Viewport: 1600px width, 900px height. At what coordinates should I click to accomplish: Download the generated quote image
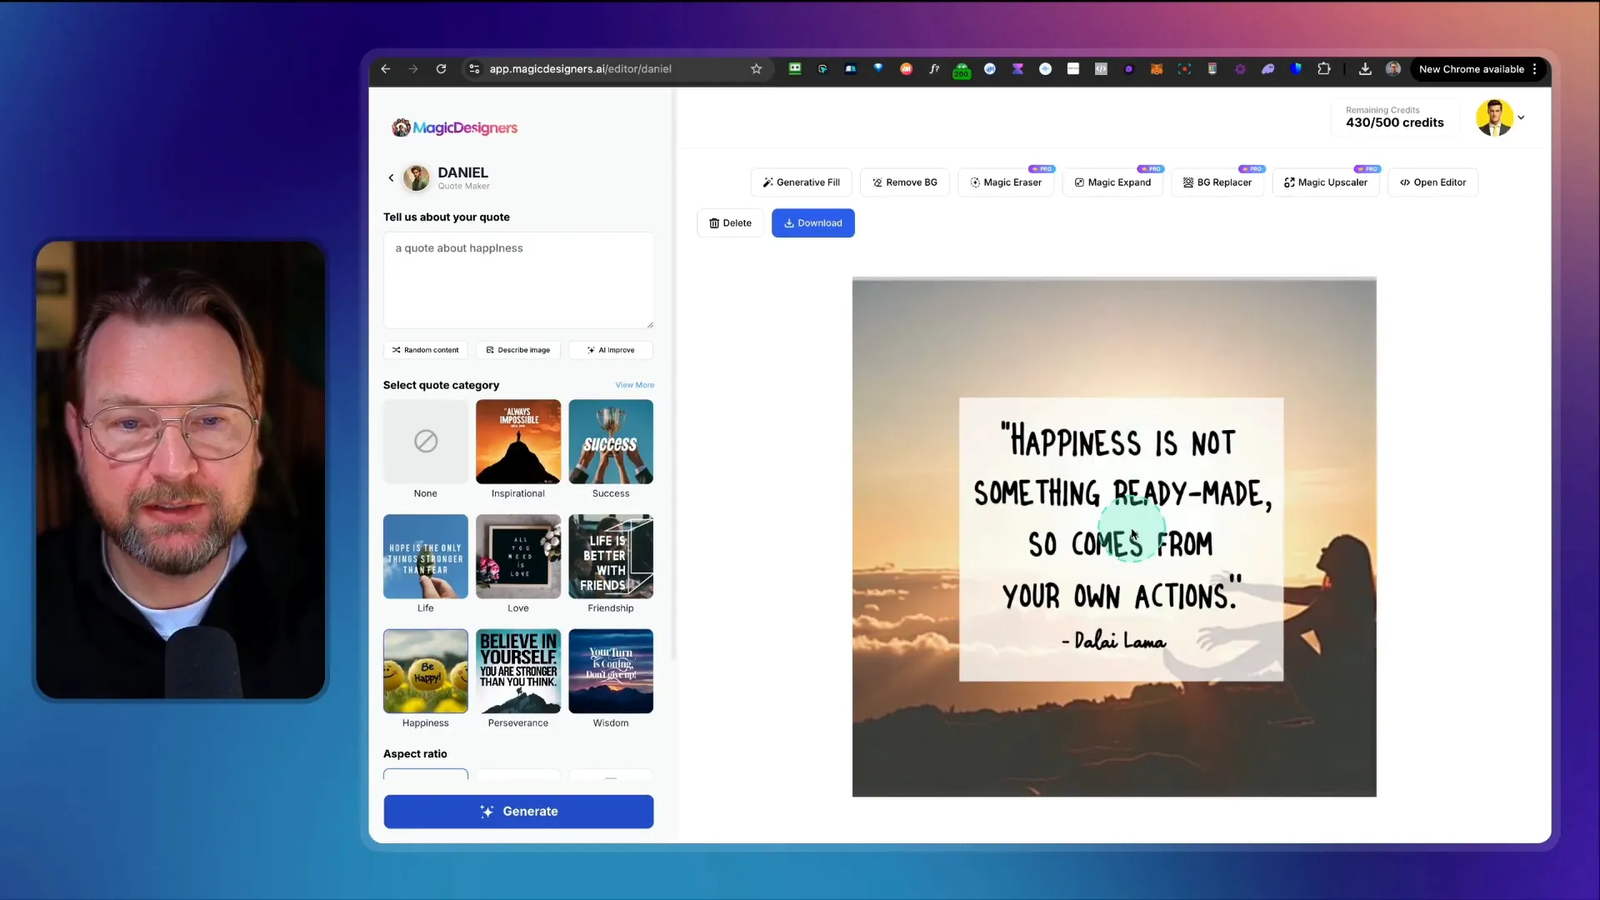(x=813, y=223)
